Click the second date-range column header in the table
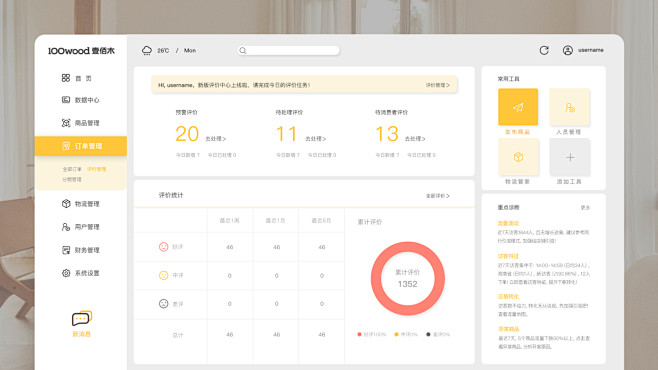 [x=276, y=221]
